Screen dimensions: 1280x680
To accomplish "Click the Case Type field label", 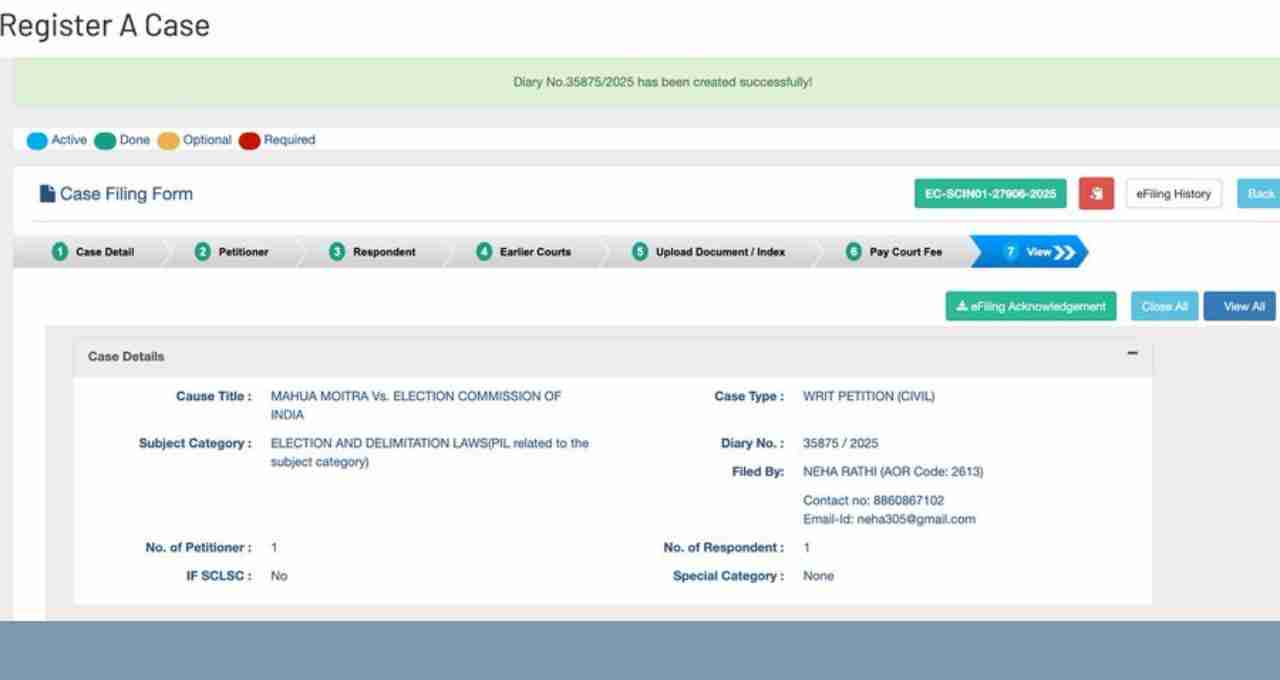I will [749, 396].
